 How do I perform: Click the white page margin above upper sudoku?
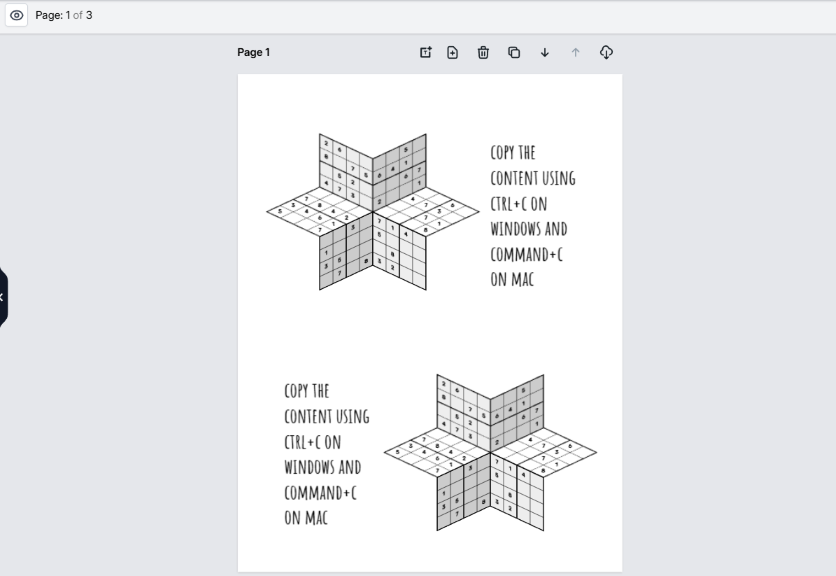tap(430, 100)
